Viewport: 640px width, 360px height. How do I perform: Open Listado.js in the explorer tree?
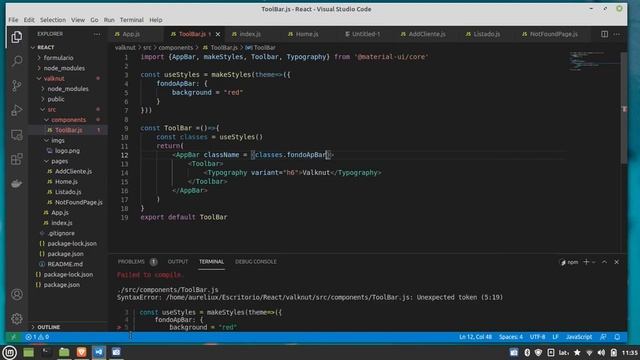coord(68,192)
